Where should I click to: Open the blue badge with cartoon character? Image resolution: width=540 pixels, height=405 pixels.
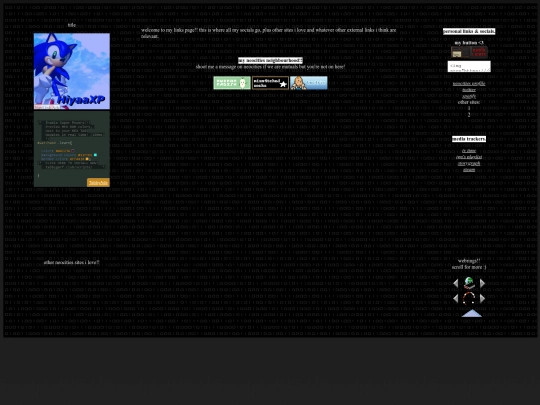pos(309,83)
